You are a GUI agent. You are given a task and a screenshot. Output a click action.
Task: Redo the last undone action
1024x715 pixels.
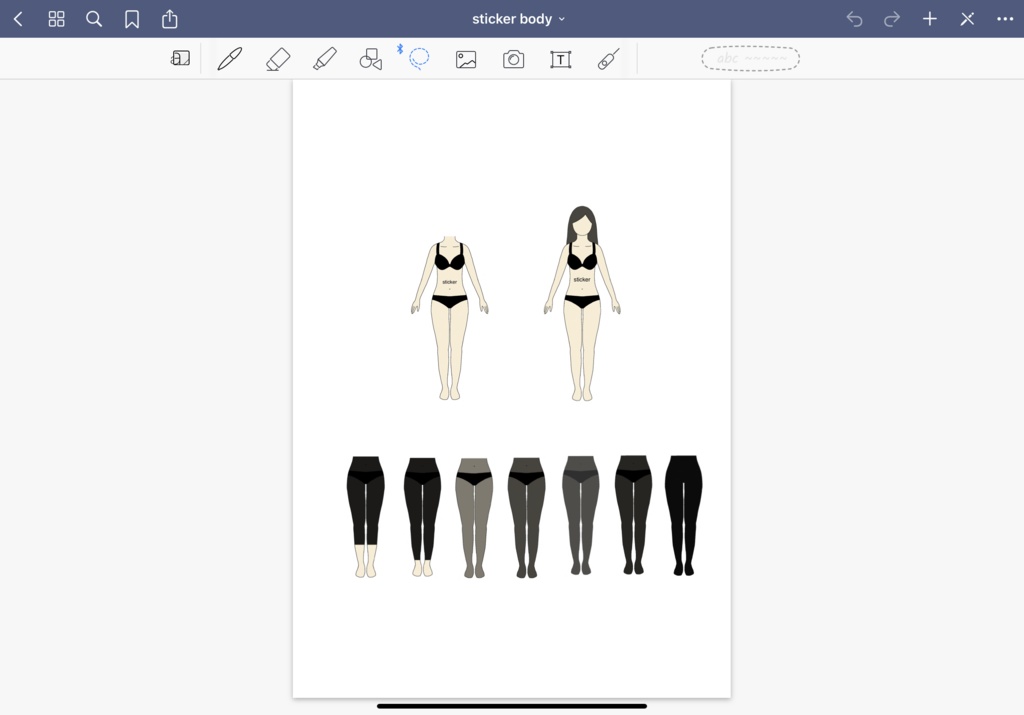coord(892,19)
